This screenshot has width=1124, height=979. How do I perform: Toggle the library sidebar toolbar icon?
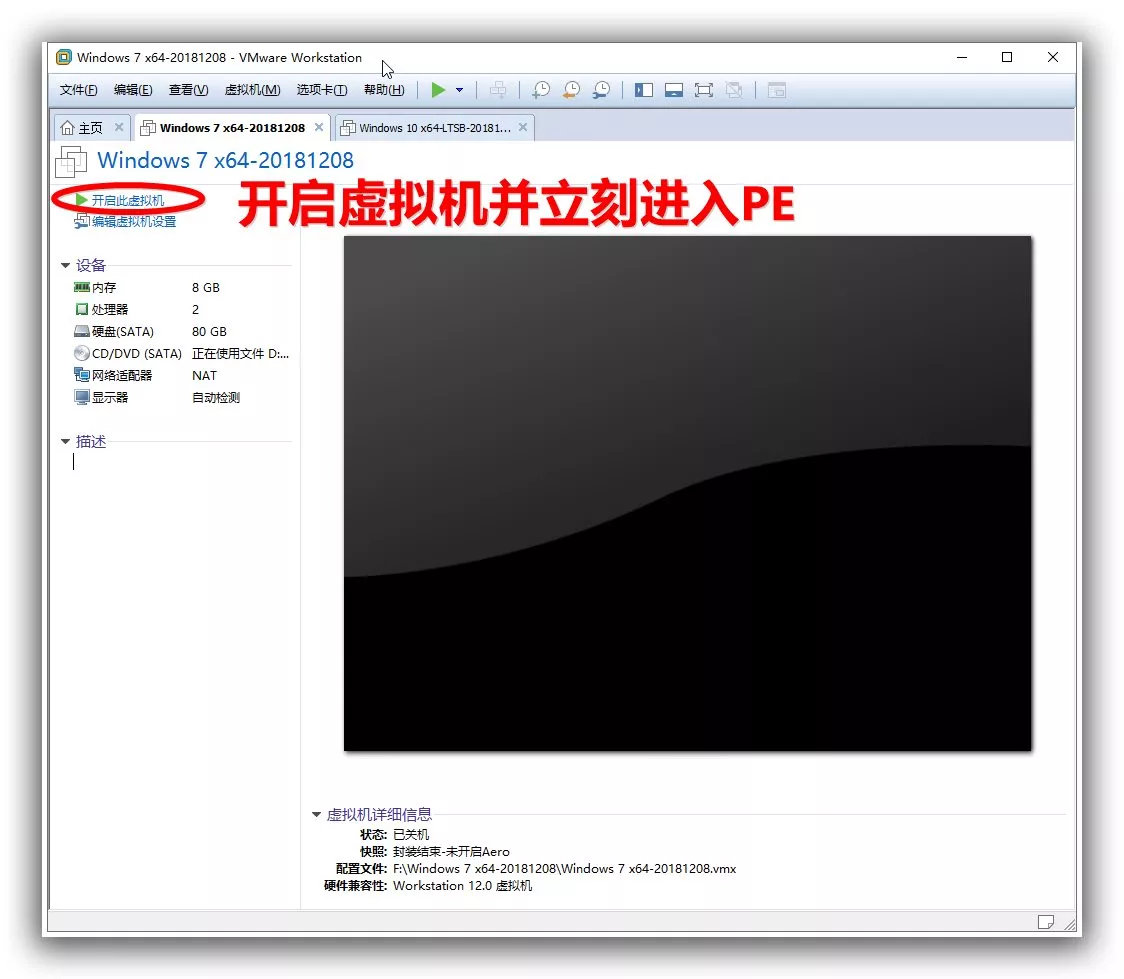(644, 90)
